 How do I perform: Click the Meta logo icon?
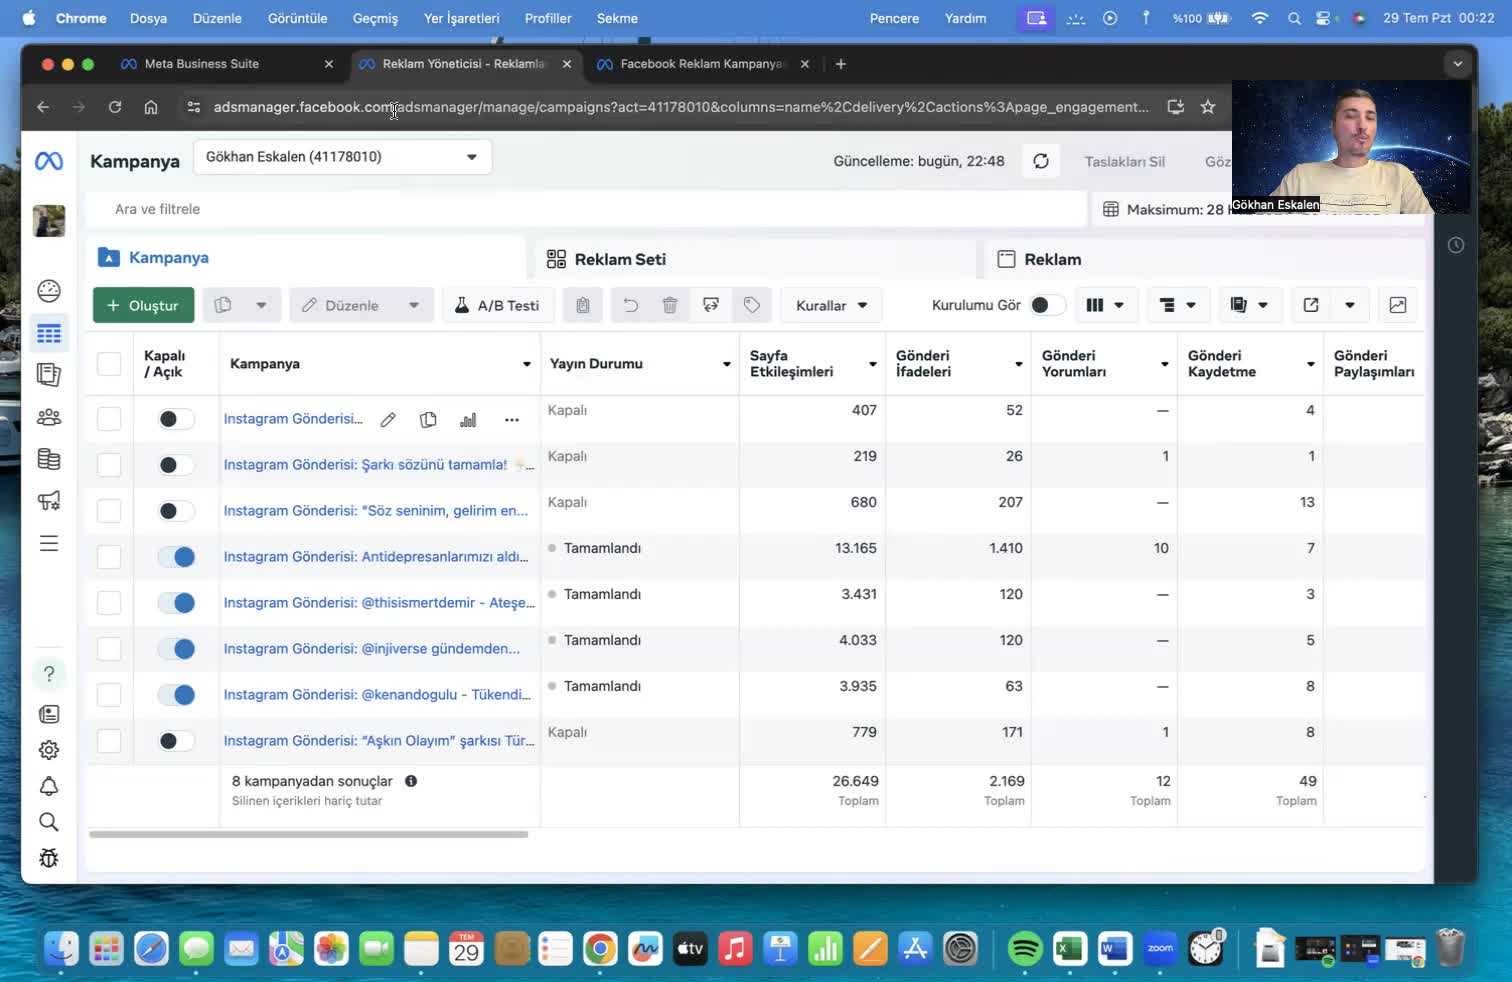pyautogui.click(x=49, y=161)
